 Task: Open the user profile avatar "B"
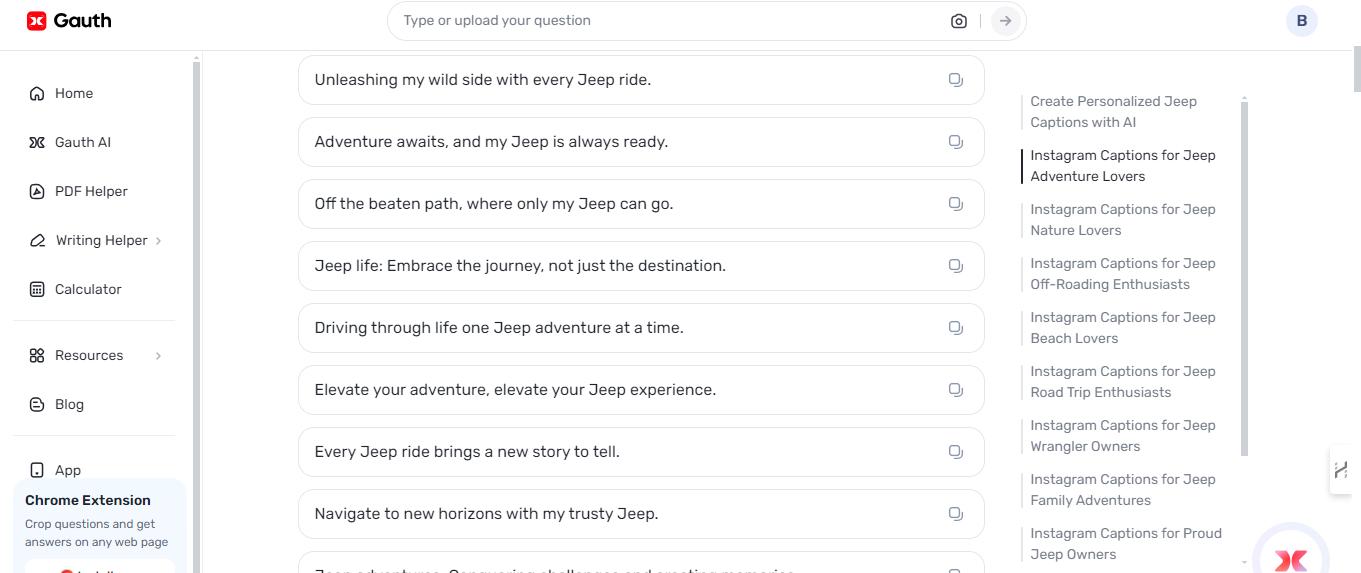click(x=1301, y=20)
